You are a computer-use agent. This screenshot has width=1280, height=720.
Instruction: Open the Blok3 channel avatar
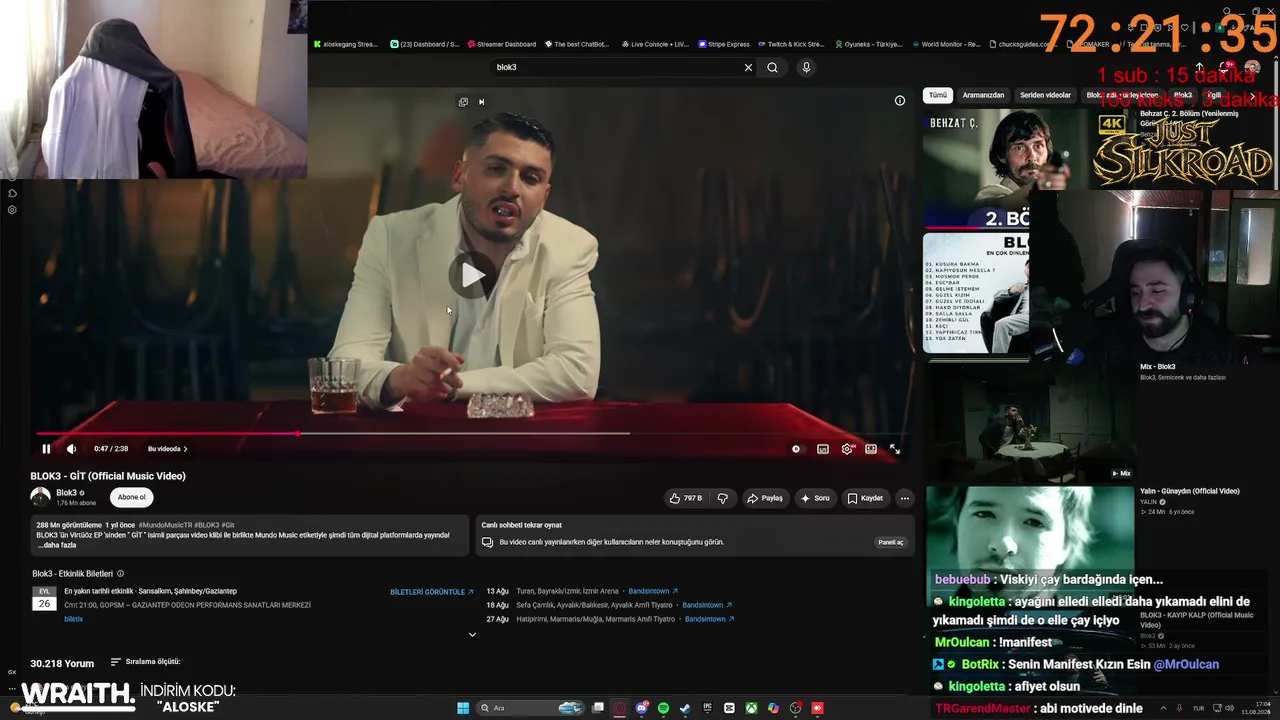40,497
